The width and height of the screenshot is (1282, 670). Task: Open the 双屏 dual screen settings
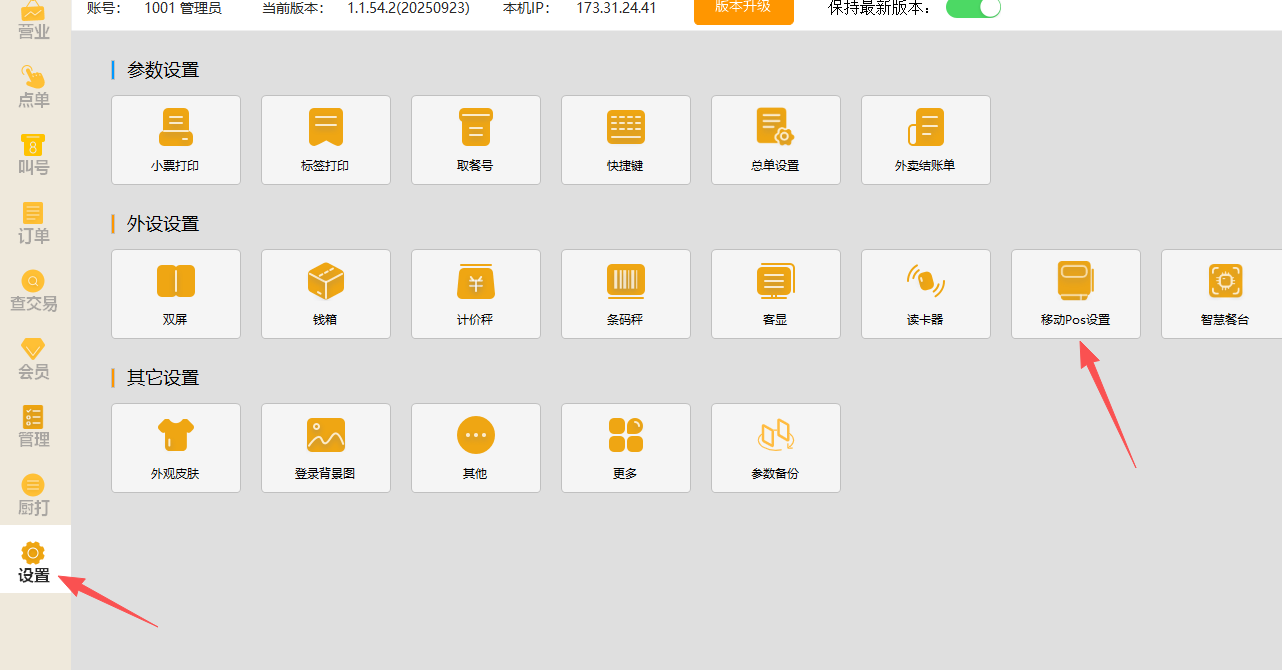176,294
